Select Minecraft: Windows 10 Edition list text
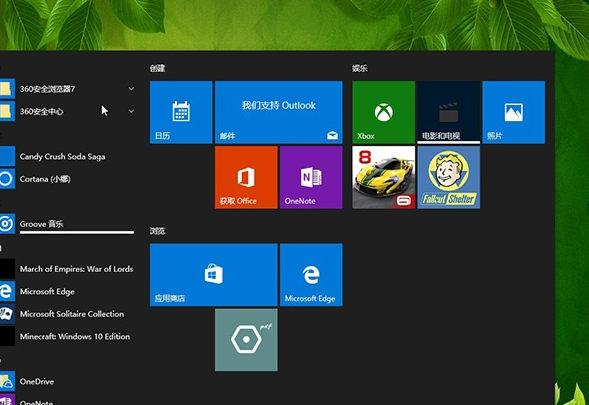Screen dimensions: 589x405 coord(75,337)
